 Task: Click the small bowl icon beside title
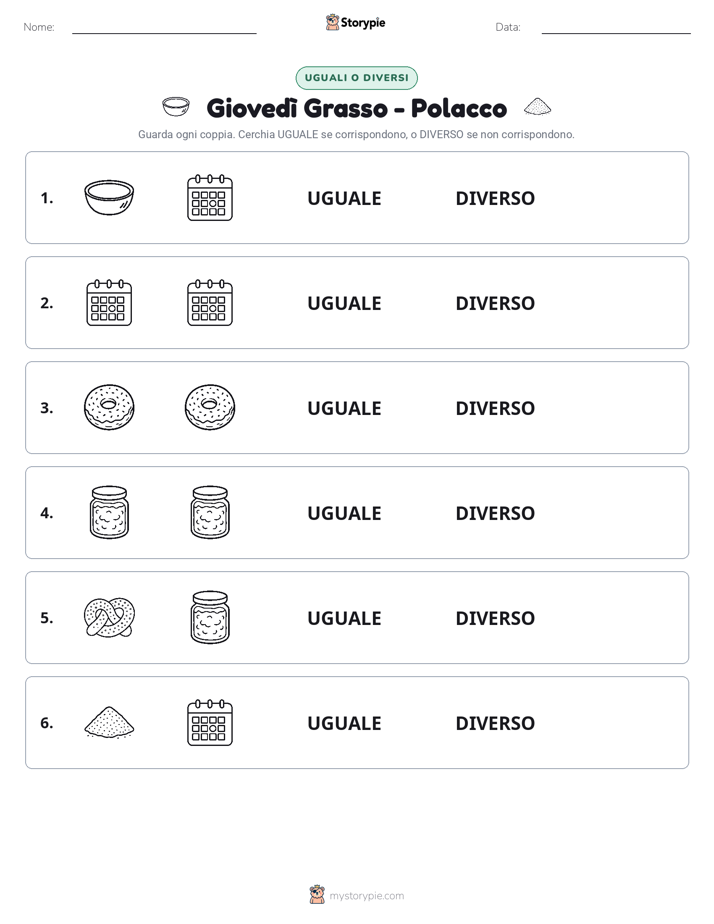click(176, 107)
